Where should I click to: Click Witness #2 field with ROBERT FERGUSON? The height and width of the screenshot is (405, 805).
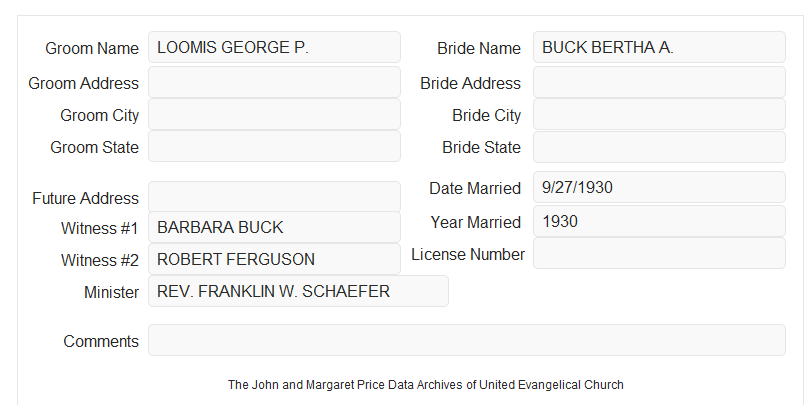(274, 259)
